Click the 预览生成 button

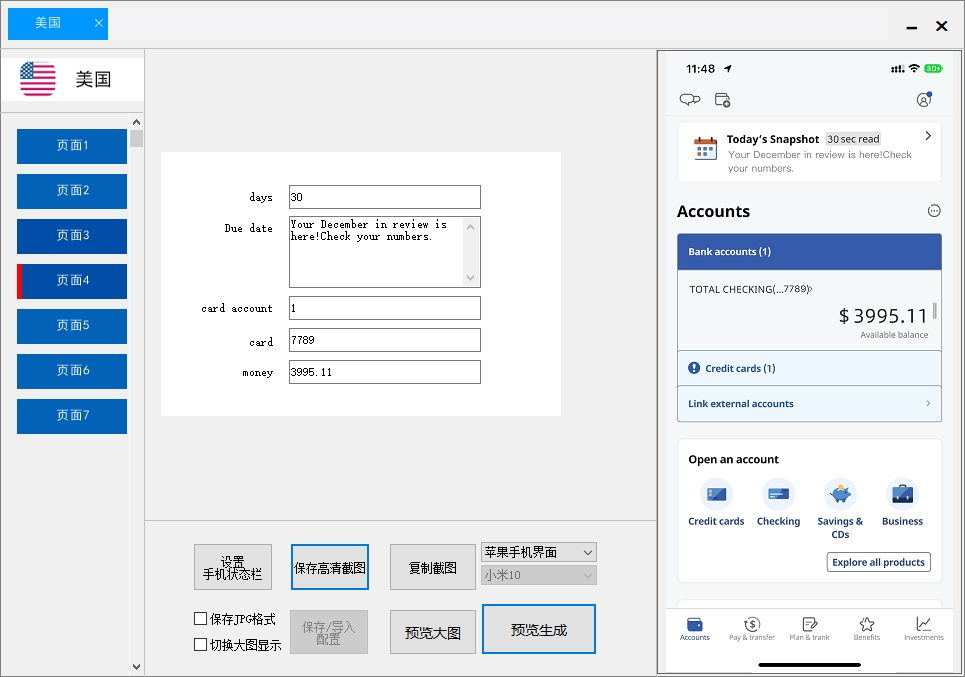point(538,629)
